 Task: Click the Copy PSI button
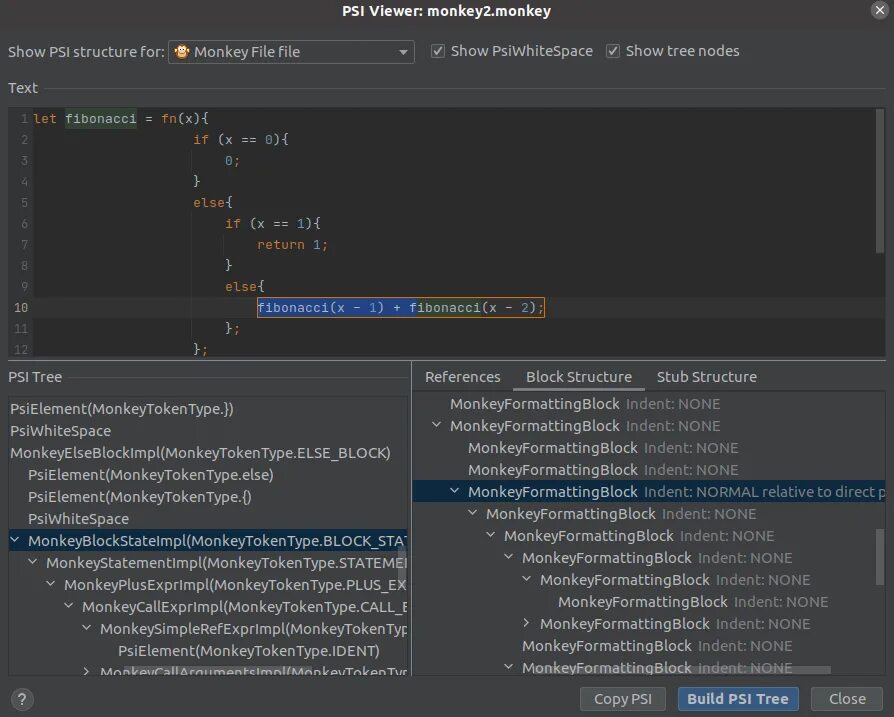click(622, 698)
